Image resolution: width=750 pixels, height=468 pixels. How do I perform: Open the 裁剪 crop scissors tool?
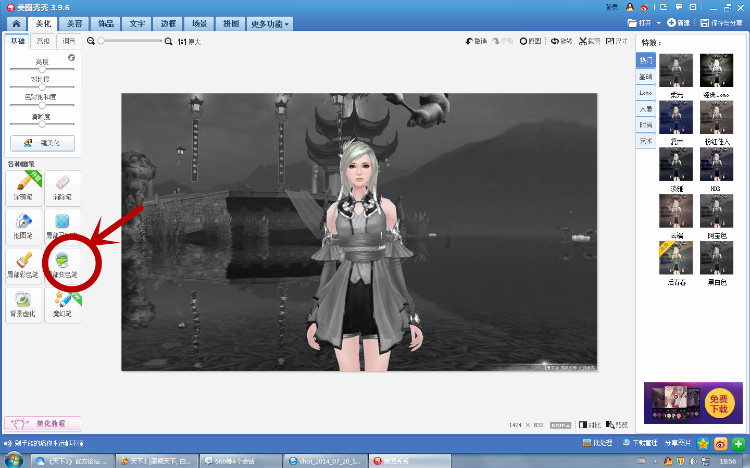[589, 41]
